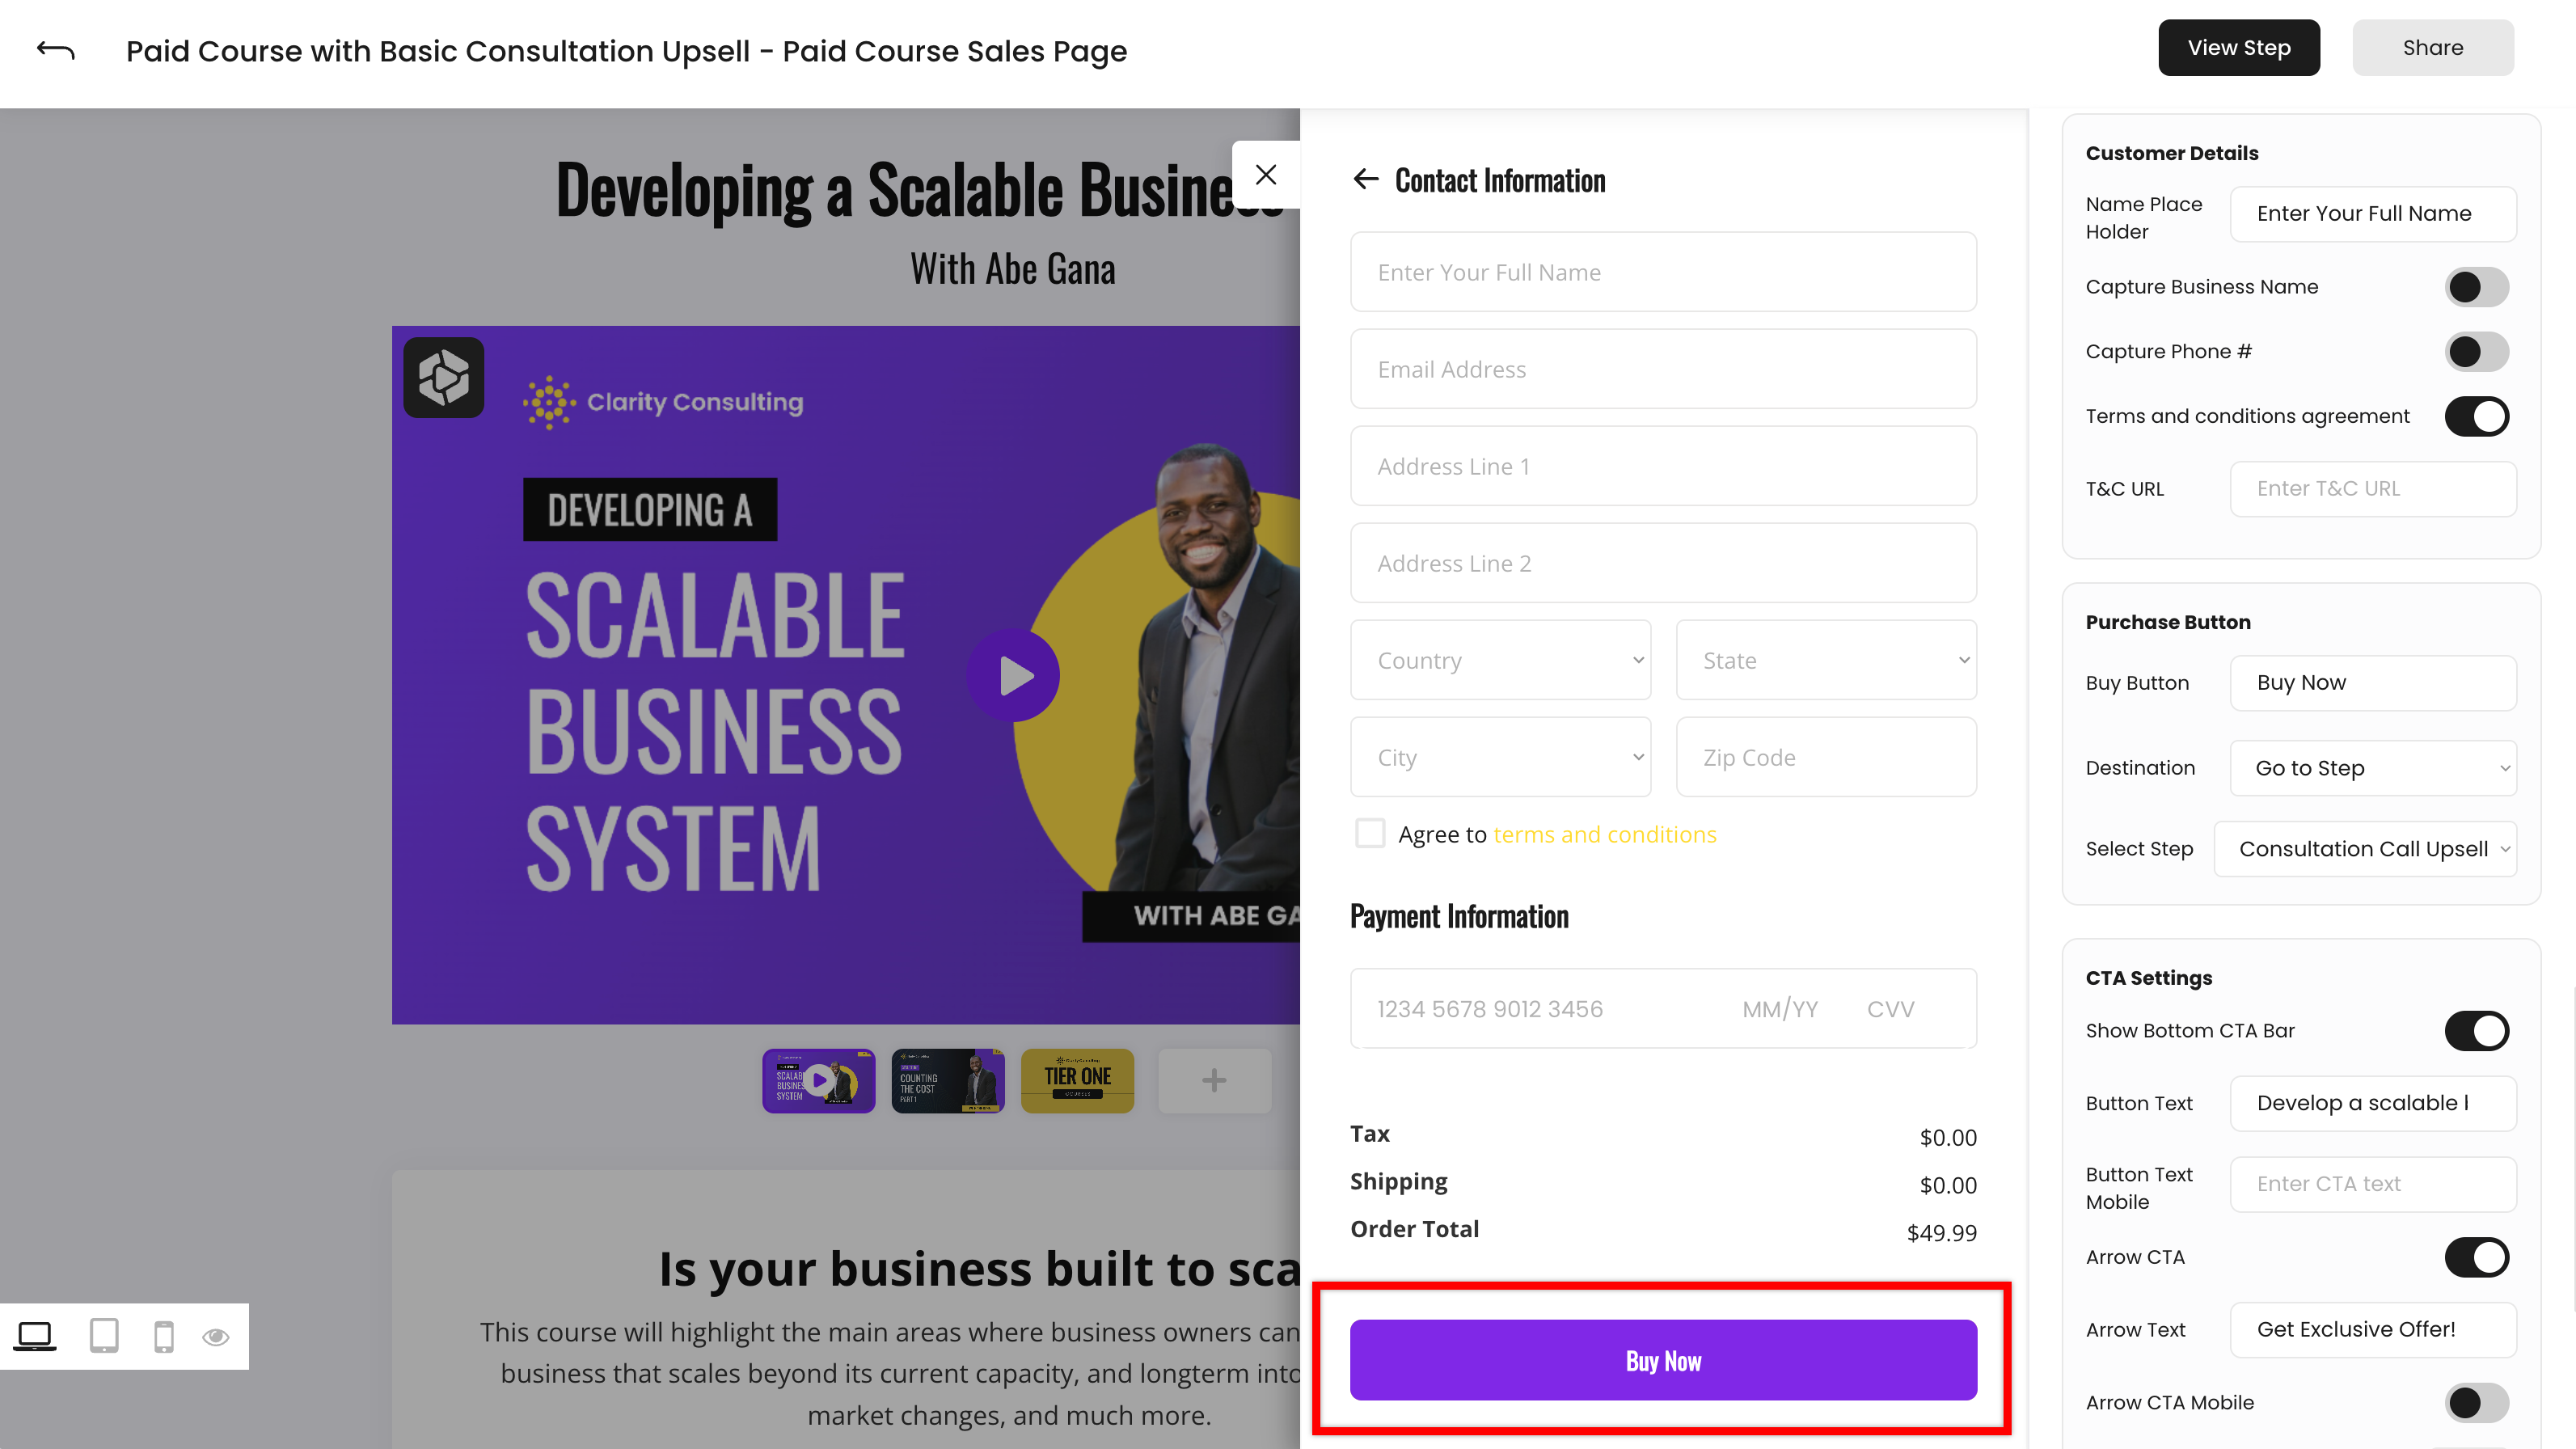
Task: Turn off Terms and conditions agreement toggle
Action: (2476, 416)
